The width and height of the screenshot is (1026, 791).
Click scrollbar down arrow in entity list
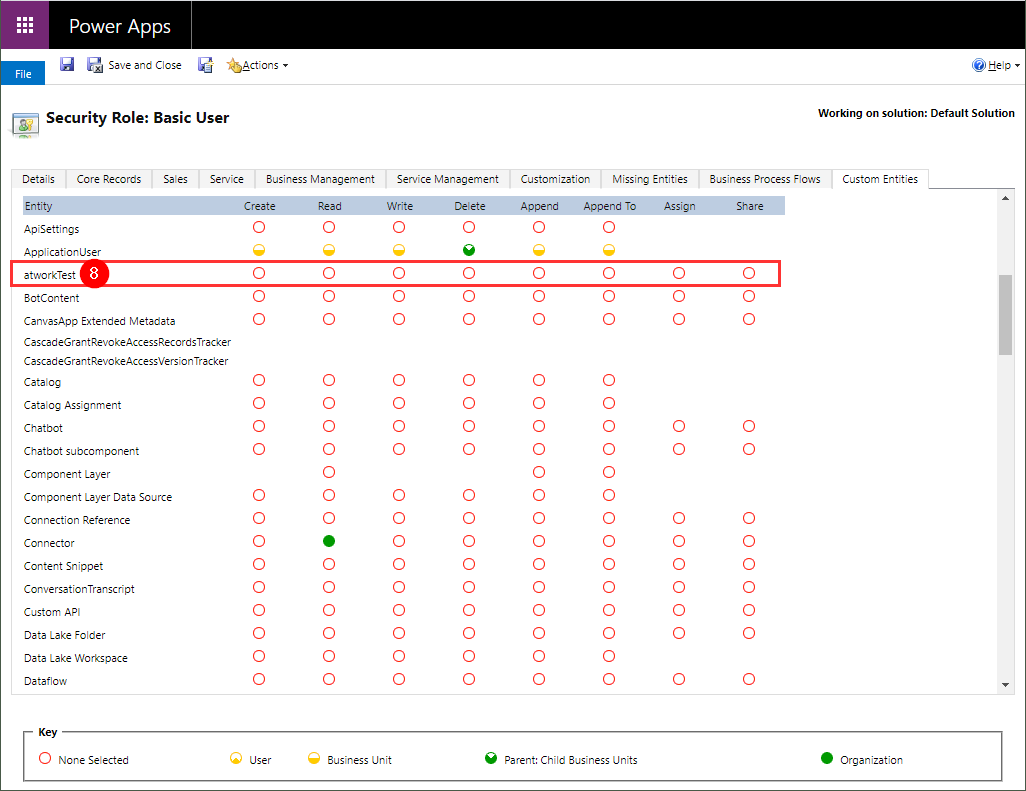pos(1006,685)
